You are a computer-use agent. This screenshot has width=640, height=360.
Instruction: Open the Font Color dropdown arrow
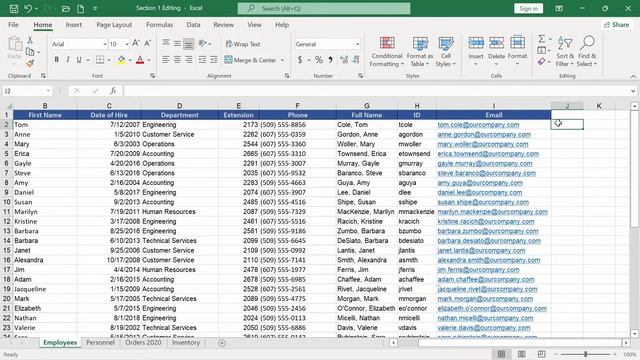coord(149,60)
